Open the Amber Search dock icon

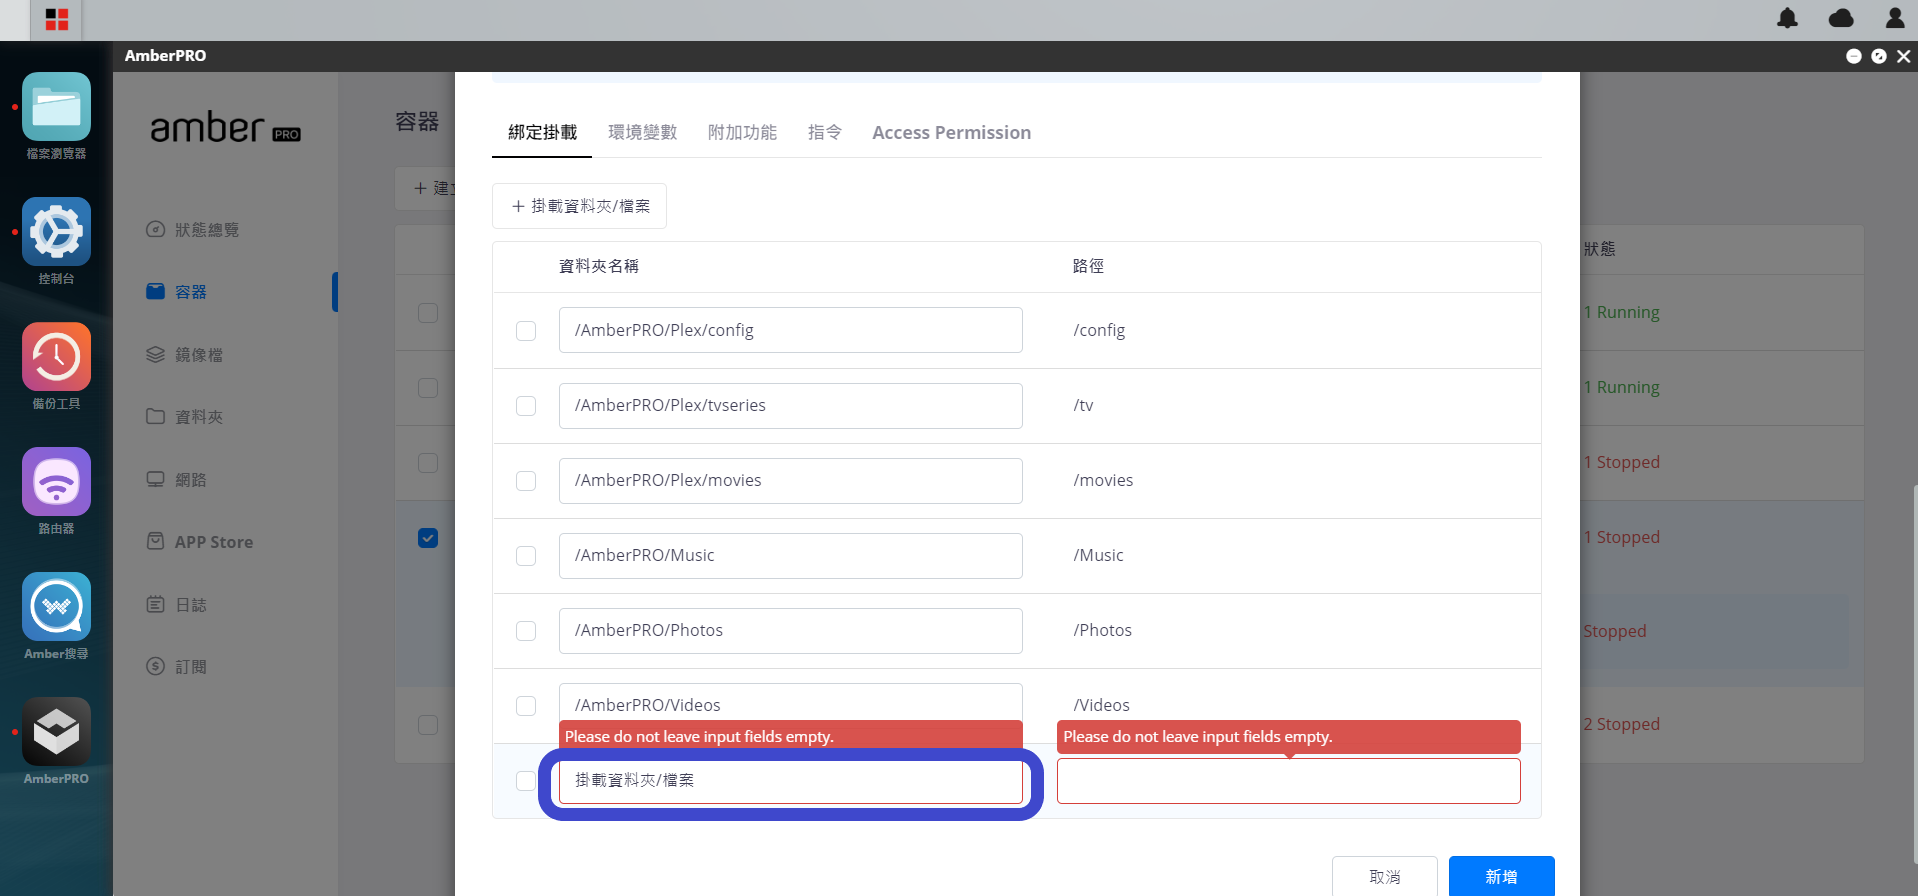click(x=56, y=607)
